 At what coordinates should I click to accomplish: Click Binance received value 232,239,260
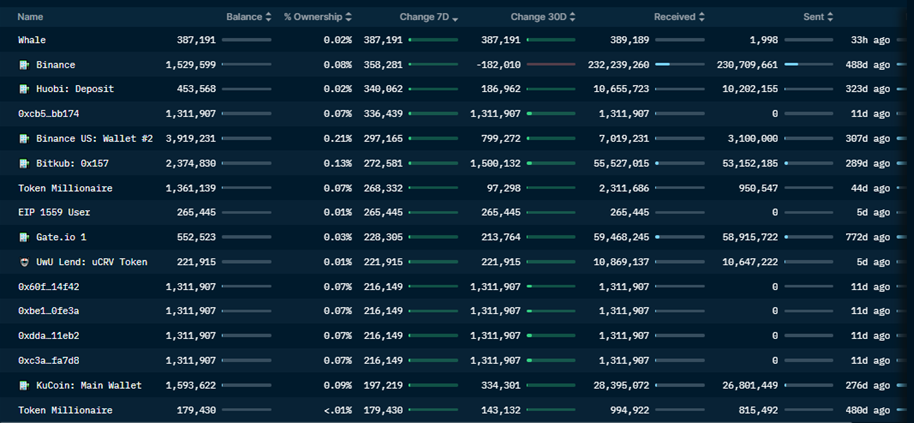point(618,65)
